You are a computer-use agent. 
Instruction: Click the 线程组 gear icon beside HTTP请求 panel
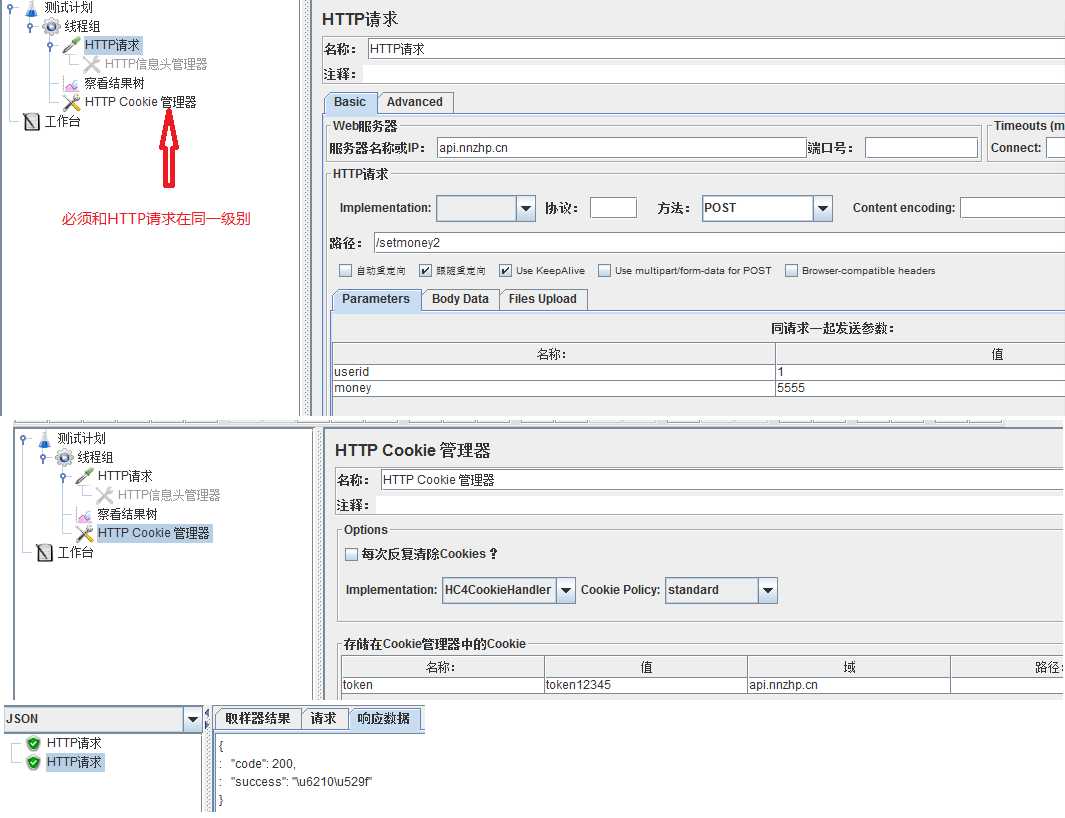pos(52,26)
